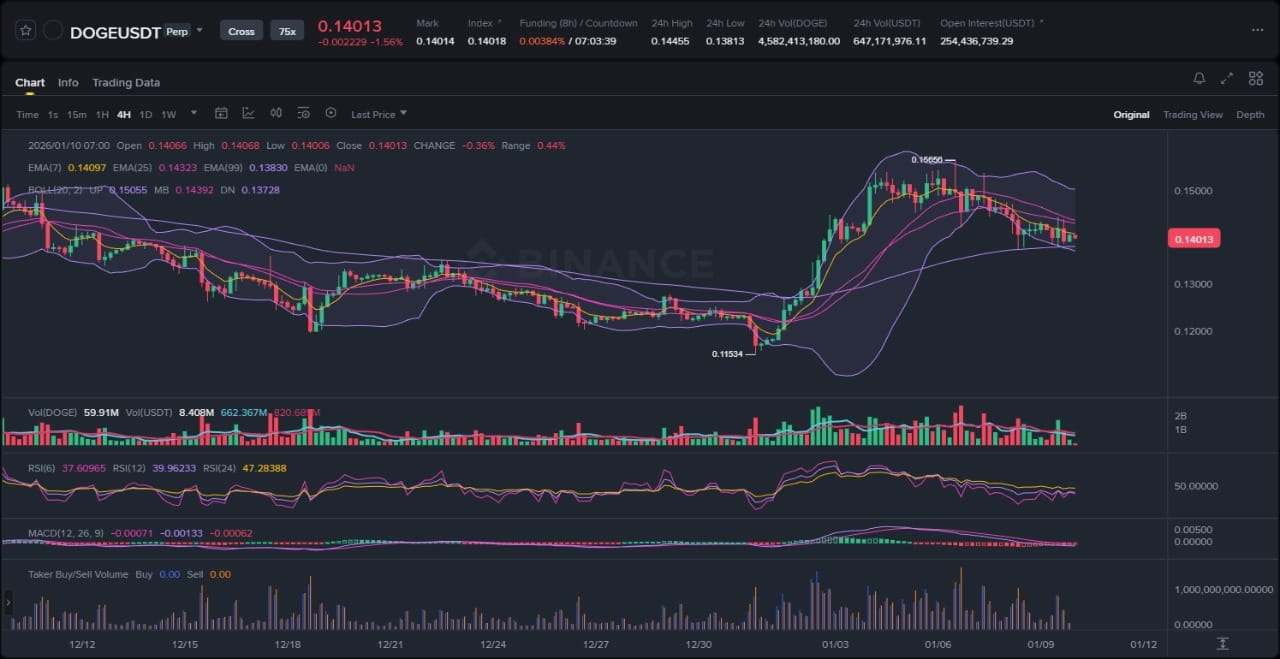
Task: Switch to Depth chart mode
Action: click(1250, 115)
